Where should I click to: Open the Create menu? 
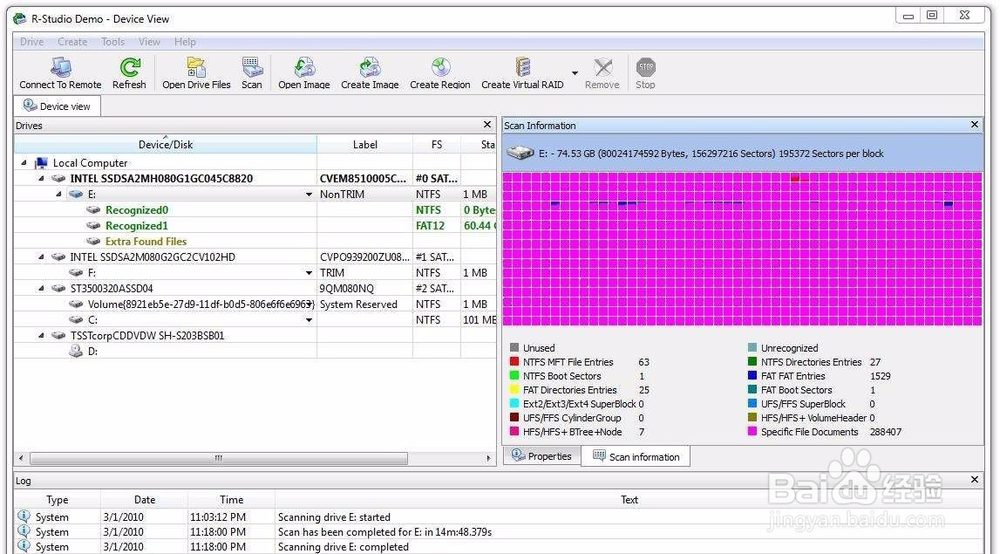(x=72, y=41)
